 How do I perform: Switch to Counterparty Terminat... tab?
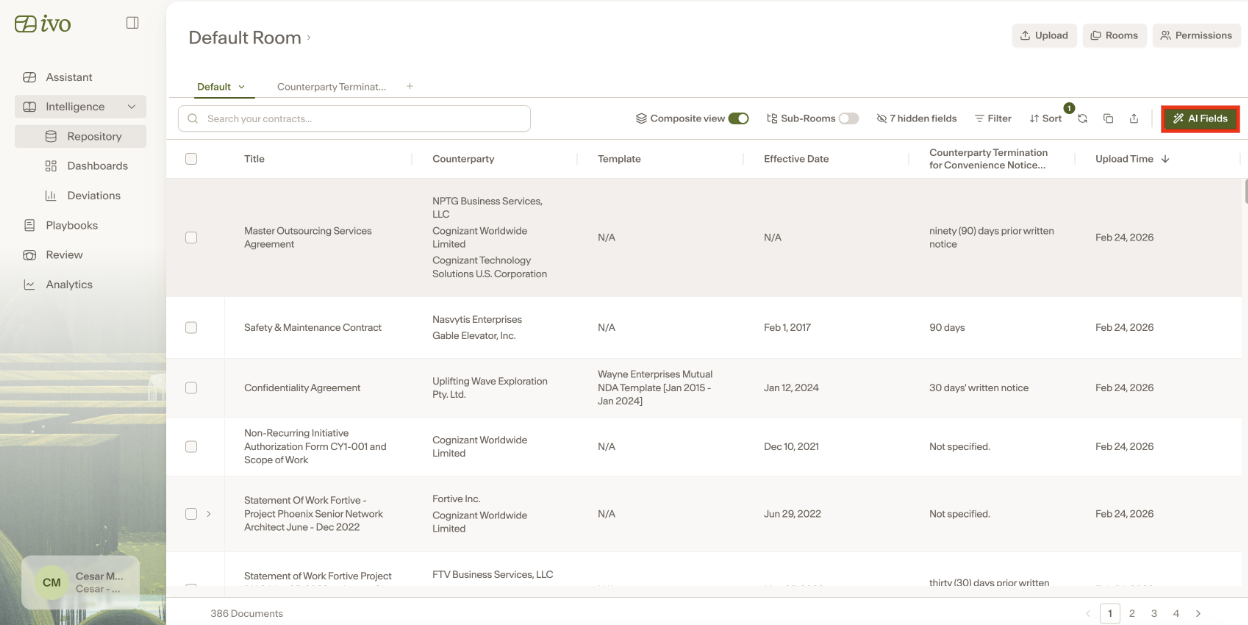331,87
